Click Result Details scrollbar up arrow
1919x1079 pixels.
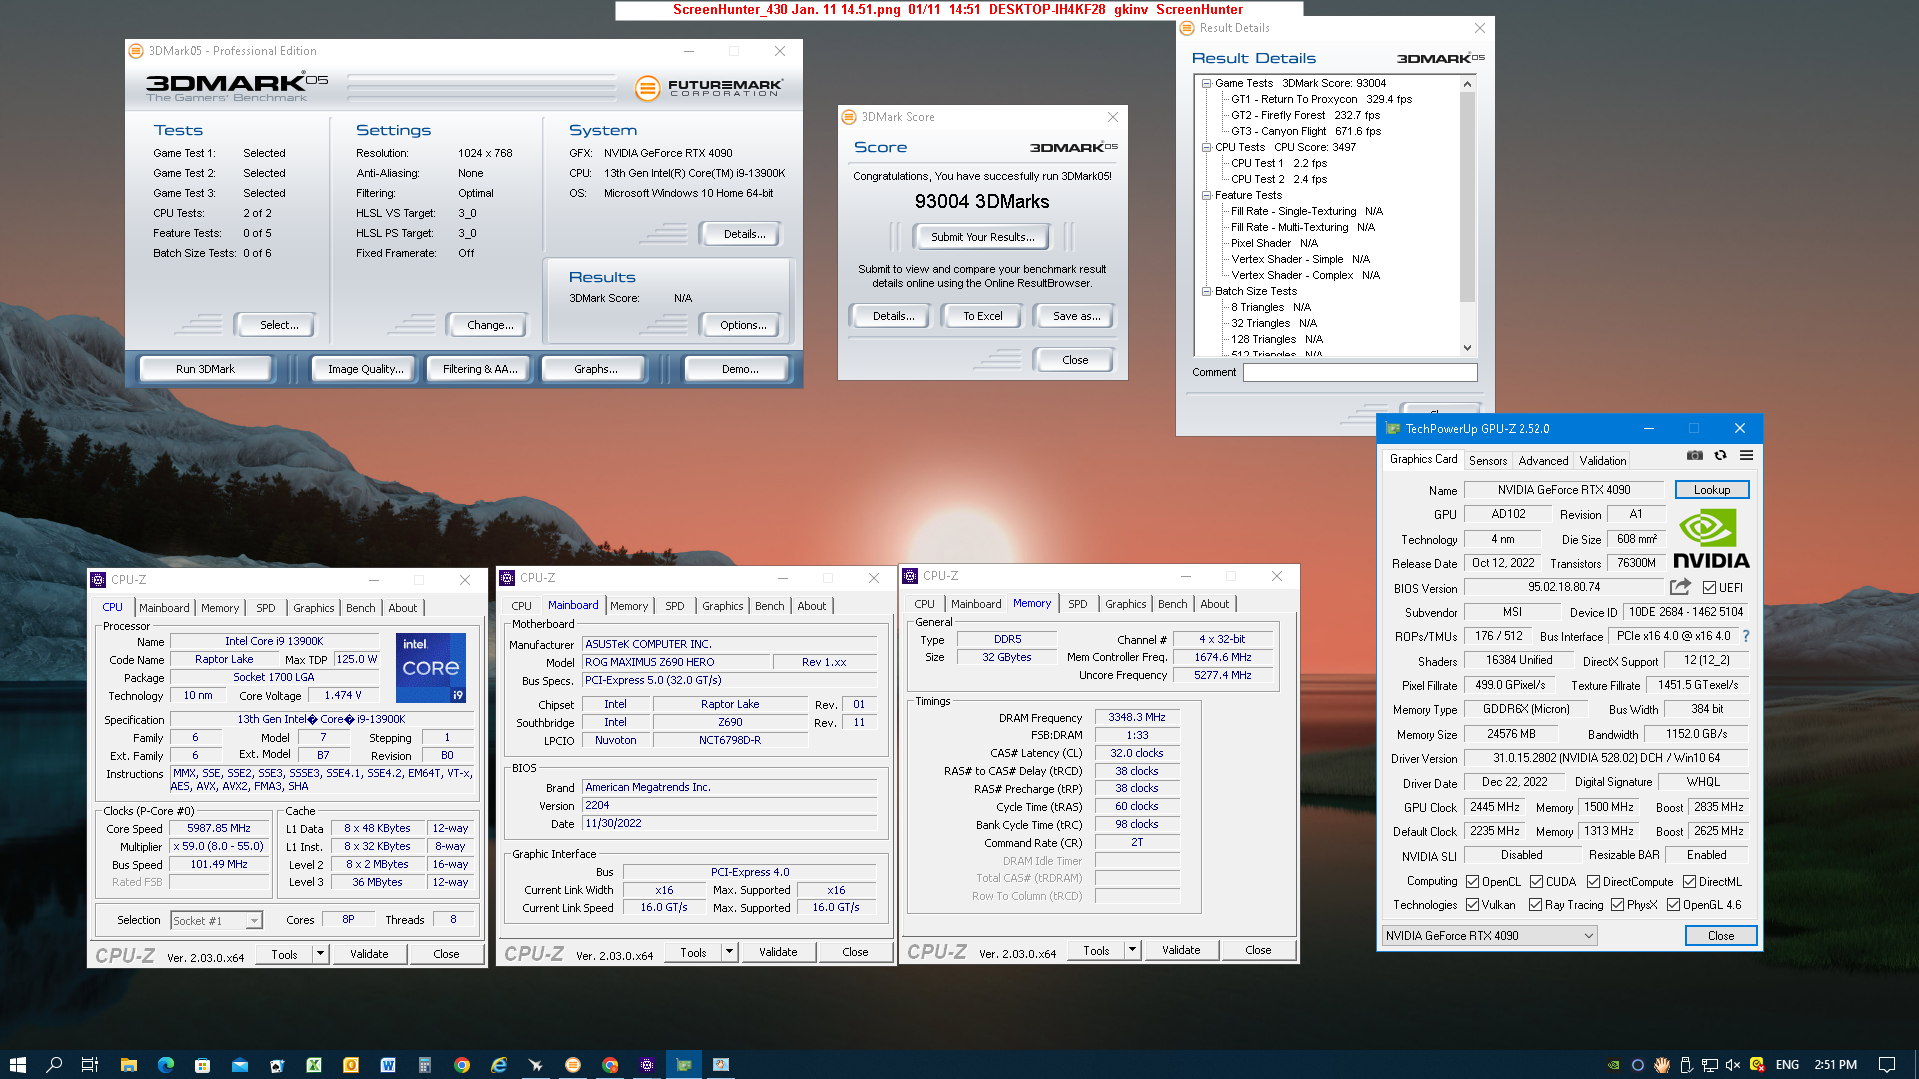click(x=1467, y=84)
